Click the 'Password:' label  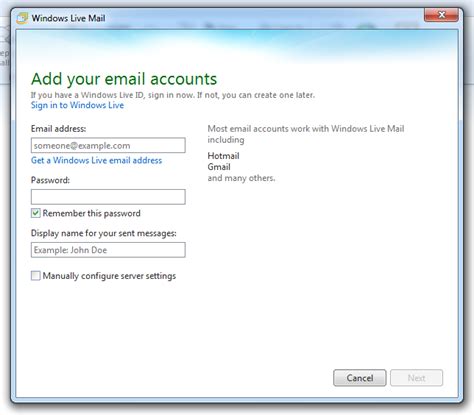point(50,180)
